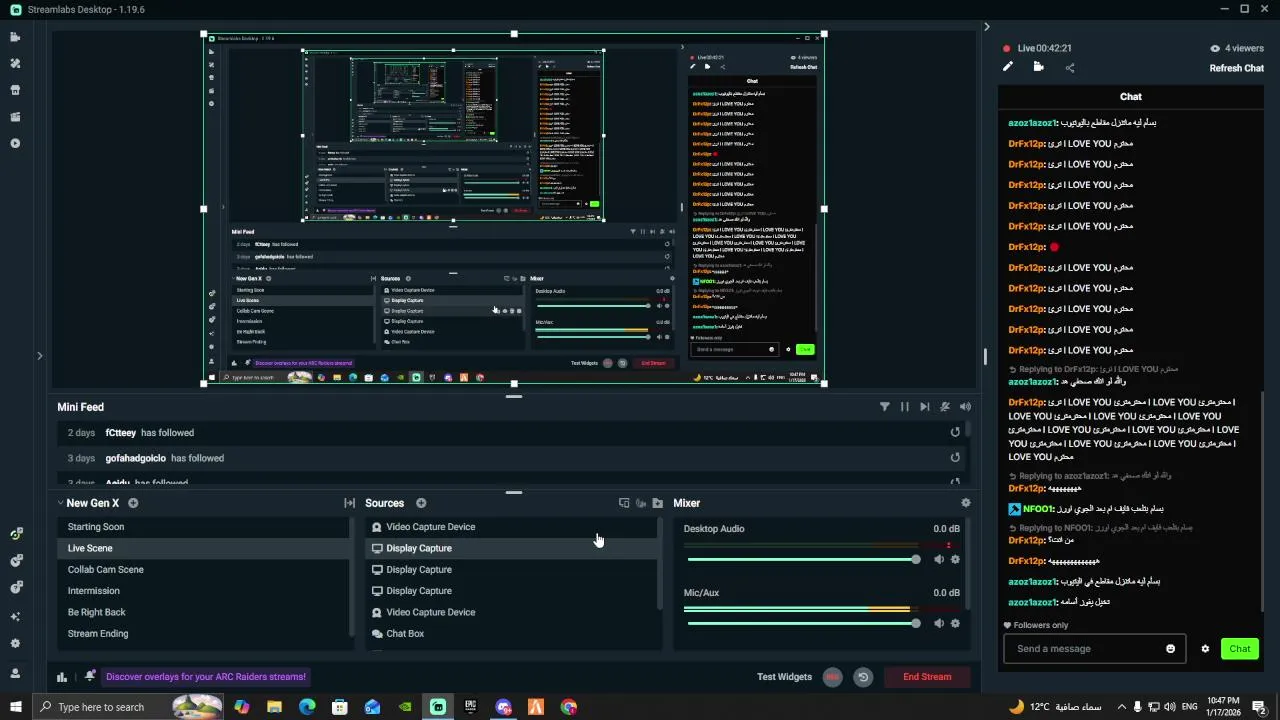Image resolution: width=1280 pixels, height=720 pixels.
Task: Adjust the Mic/Aux volume slider
Action: (804, 623)
